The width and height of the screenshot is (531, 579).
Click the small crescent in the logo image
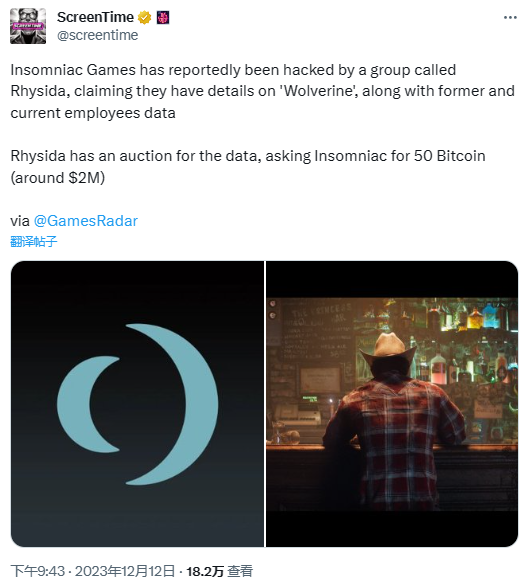coord(88,404)
